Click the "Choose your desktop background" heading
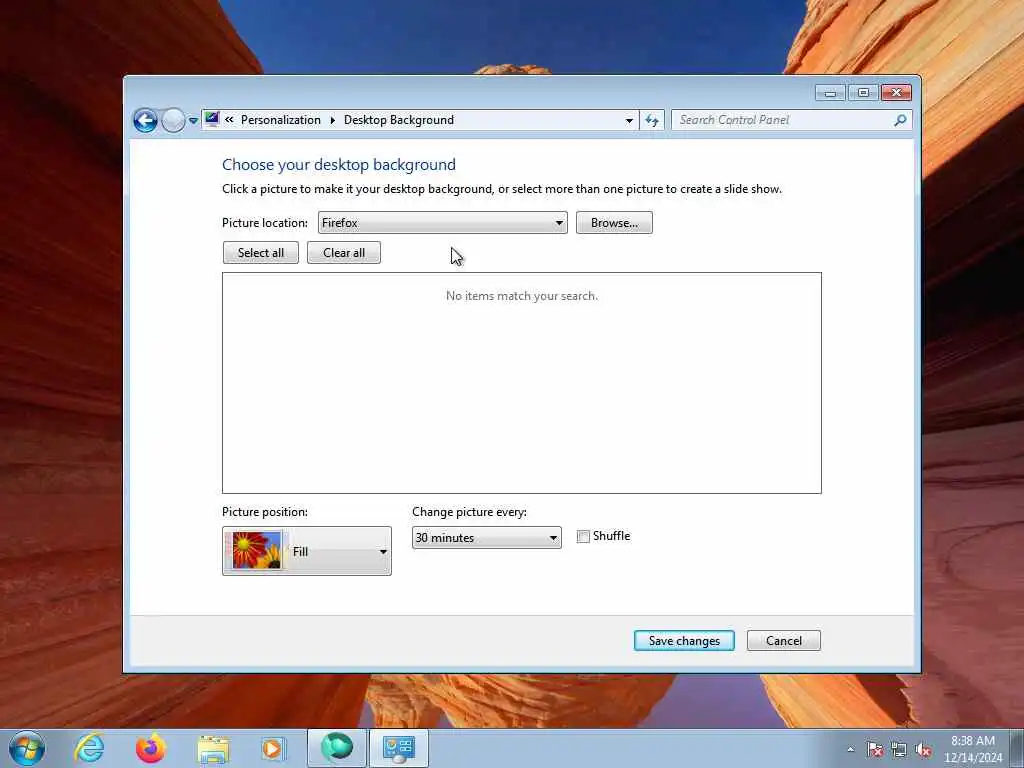The width and height of the screenshot is (1024, 768). [339, 165]
